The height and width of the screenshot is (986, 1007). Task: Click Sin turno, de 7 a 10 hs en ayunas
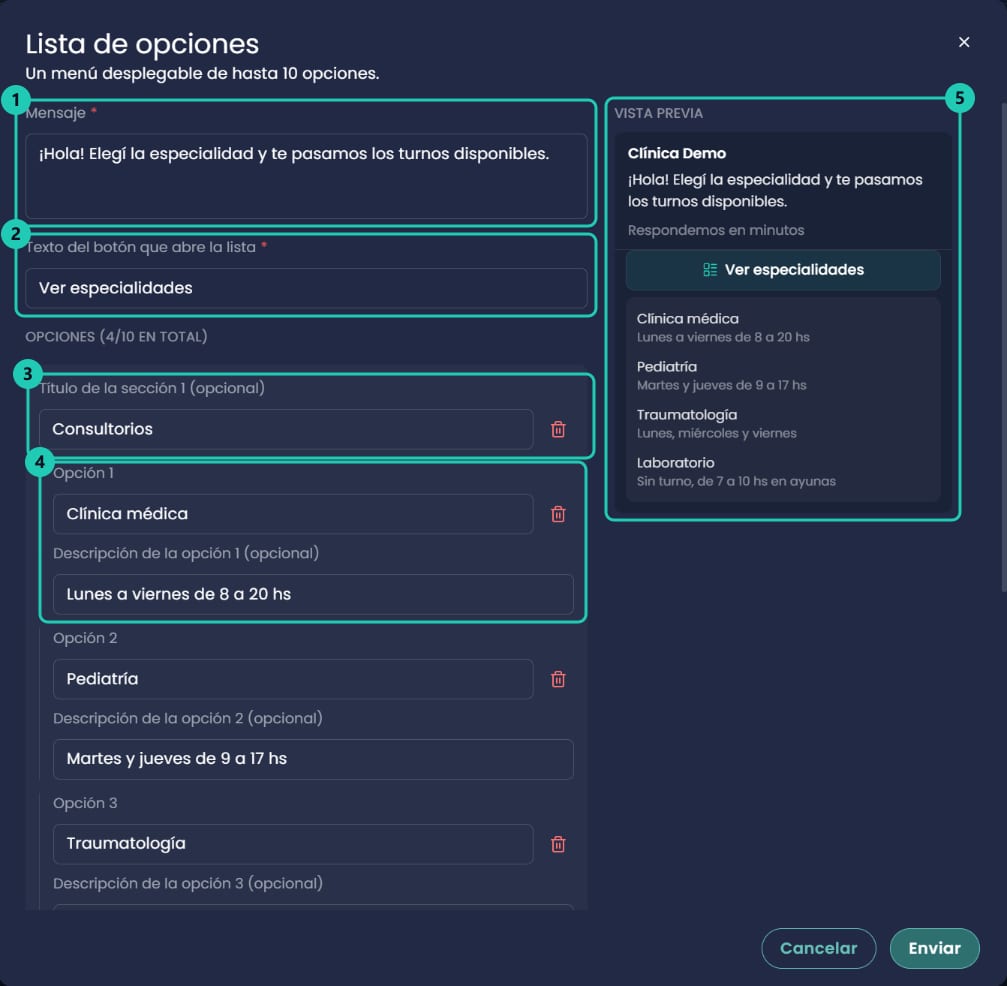736,481
